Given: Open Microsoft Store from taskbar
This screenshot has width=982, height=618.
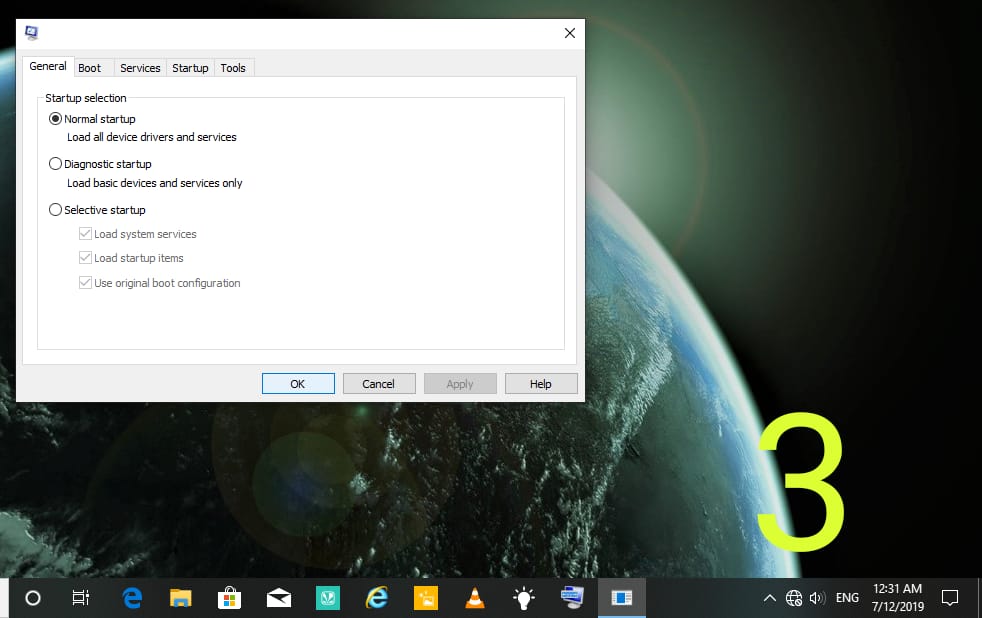Looking at the screenshot, I should [229, 598].
